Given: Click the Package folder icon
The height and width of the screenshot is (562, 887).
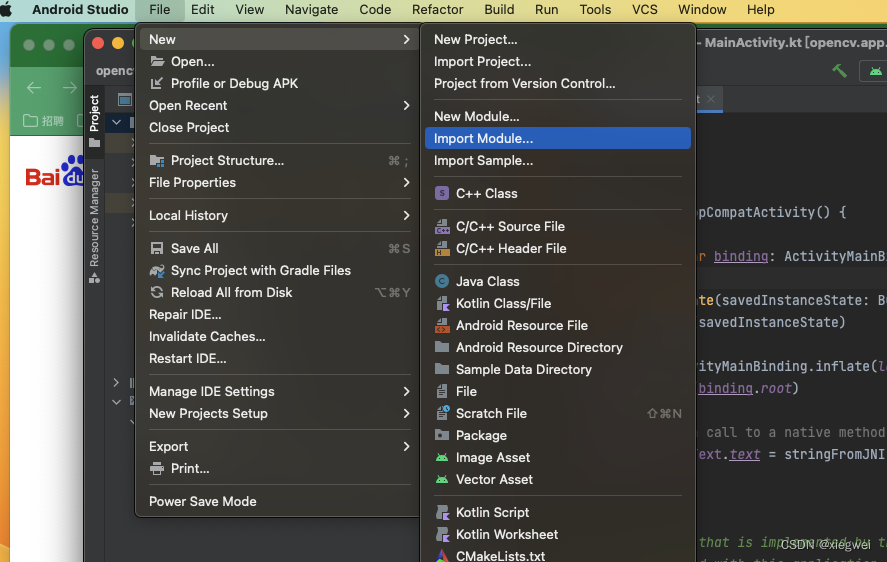Looking at the screenshot, I should pos(442,435).
